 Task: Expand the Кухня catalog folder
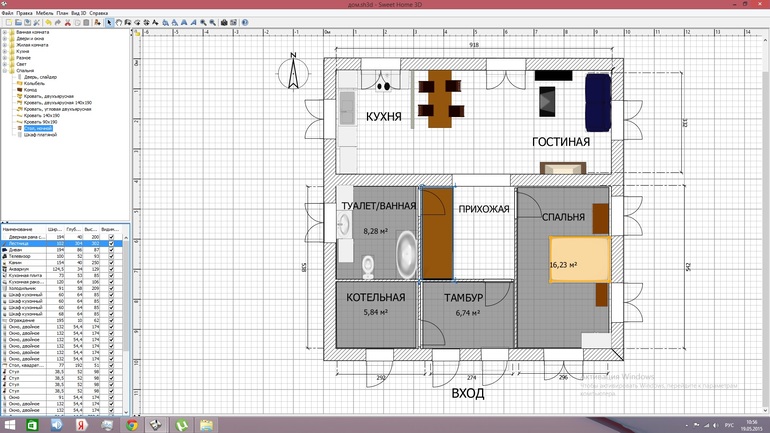pyautogui.click(x=4, y=51)
